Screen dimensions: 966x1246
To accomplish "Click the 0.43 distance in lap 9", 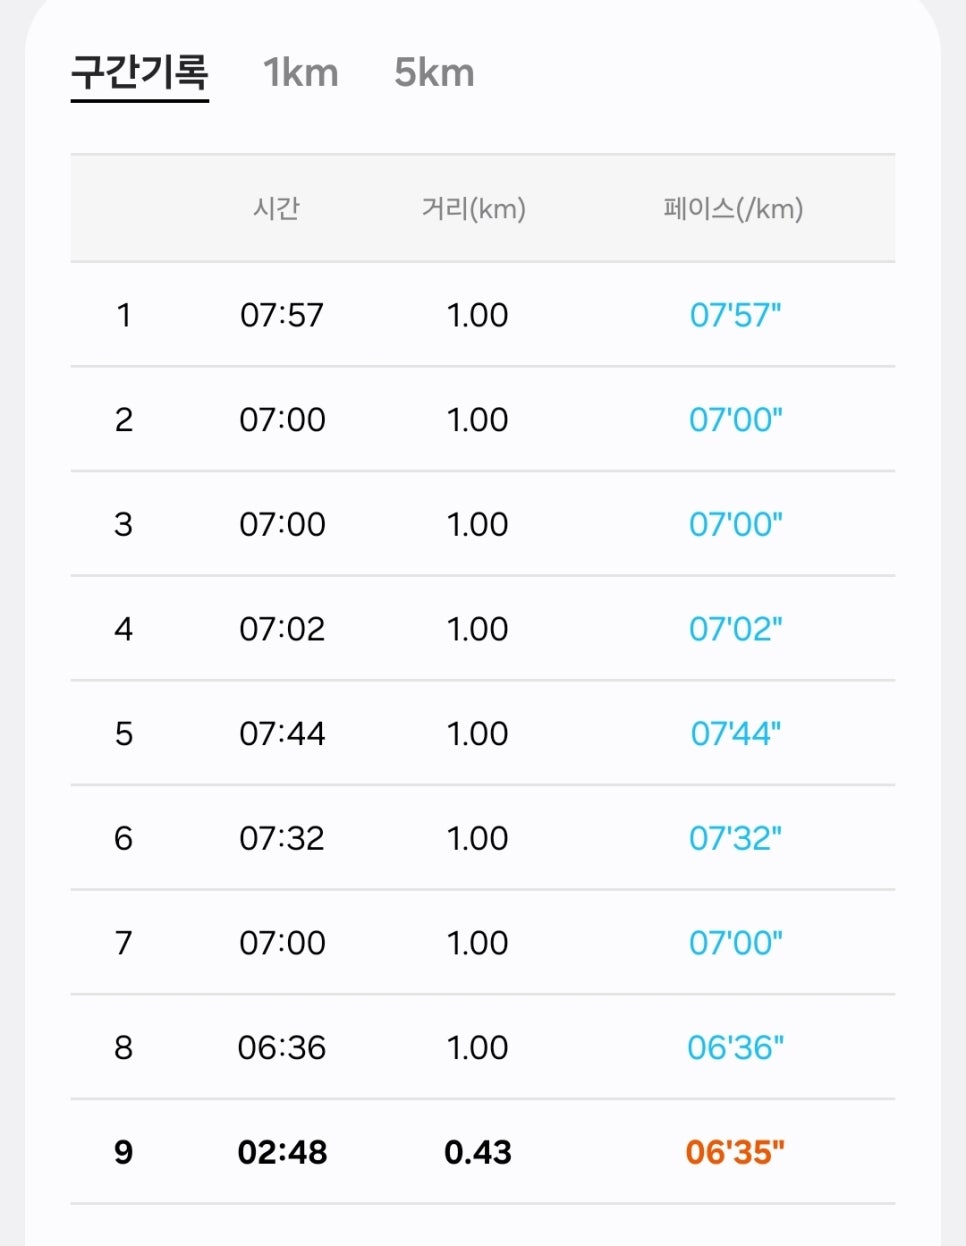I will (x=478, y=1152).
